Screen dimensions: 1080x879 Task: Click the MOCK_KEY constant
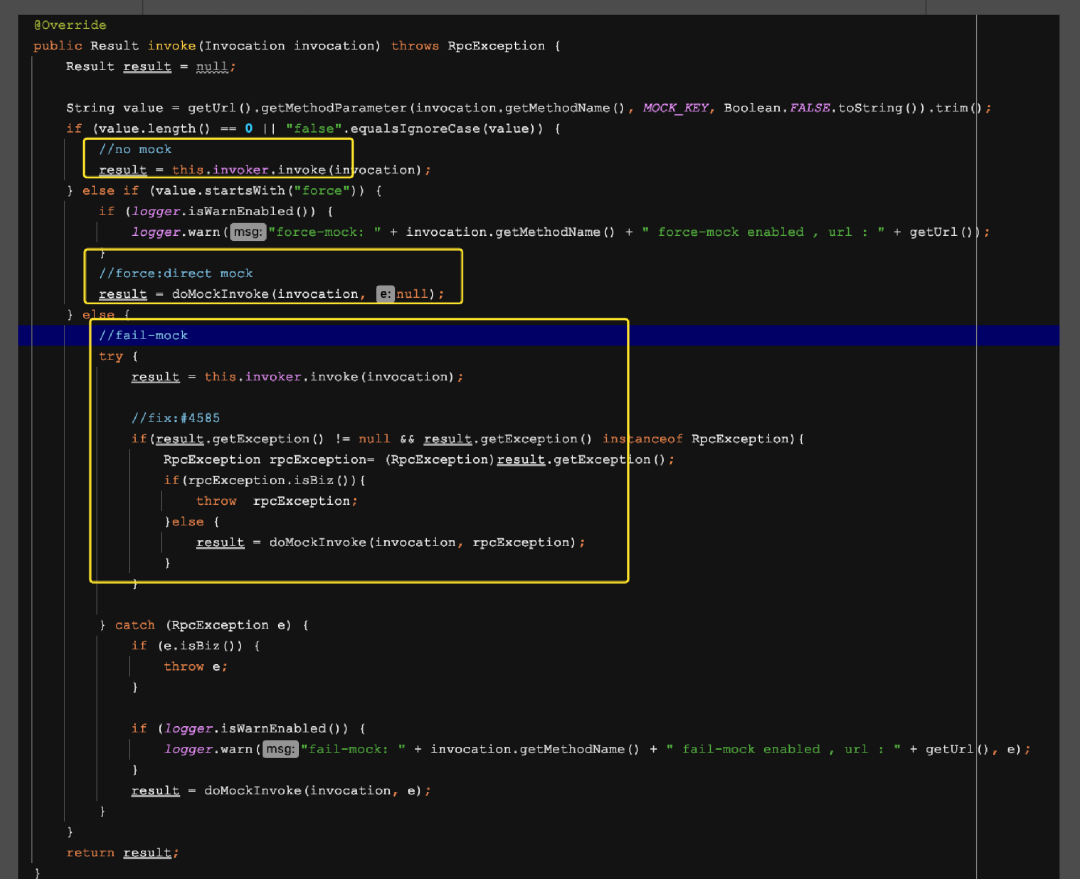(x=675, y=108)
